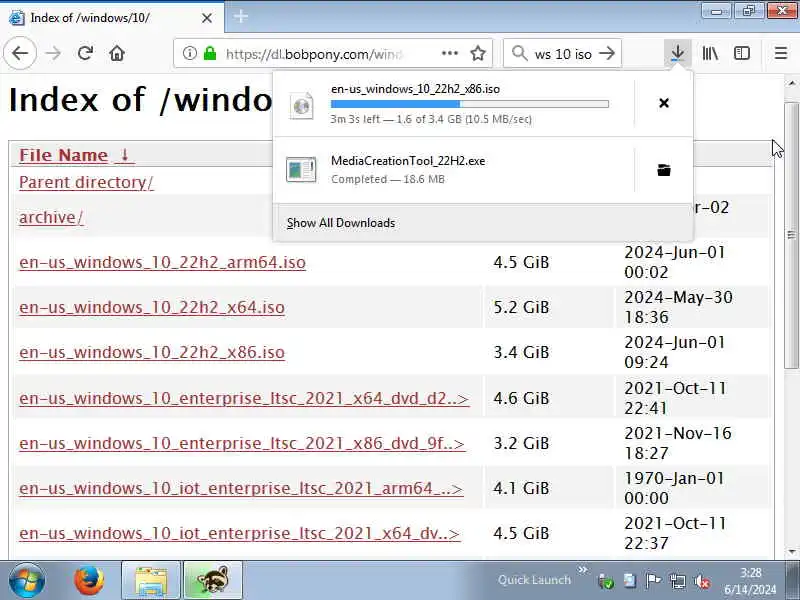The height and width of the screenshot is (600, 800).
Task: Click the en-us_windows_10_22h2_x86.iso link
Action: pyautogui.click(x=152, y=352)
